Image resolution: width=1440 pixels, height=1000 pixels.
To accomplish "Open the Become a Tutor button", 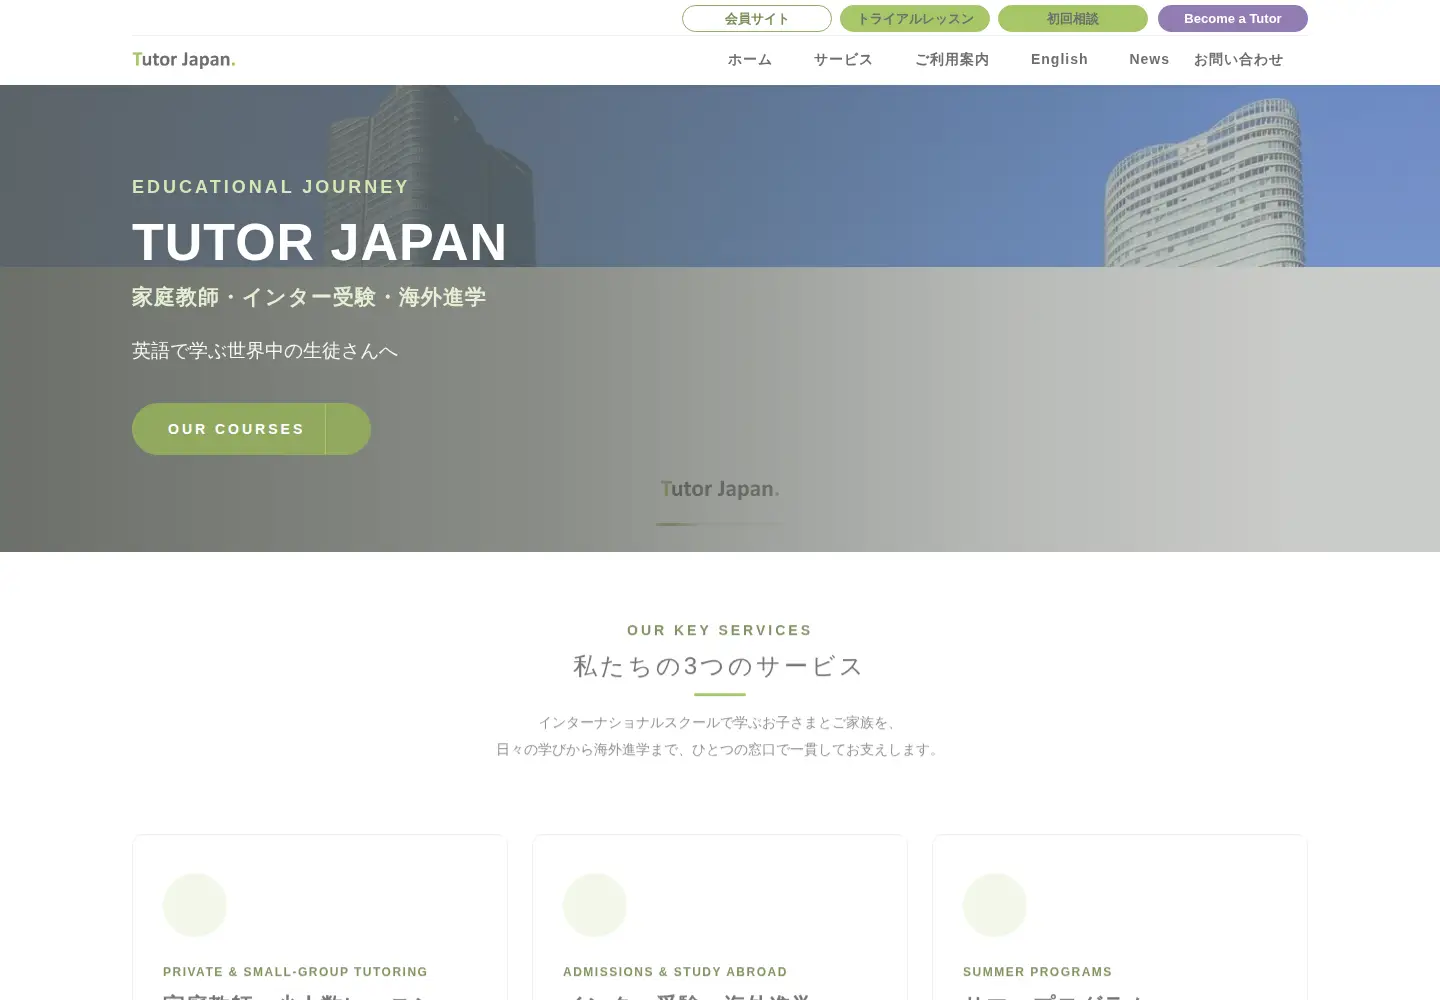I will point(1233,19).
